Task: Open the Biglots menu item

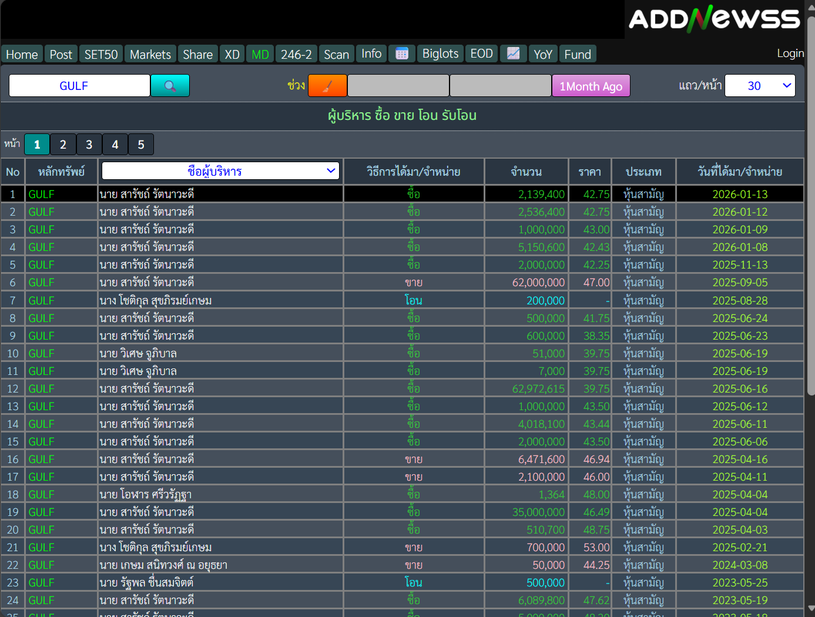Action: pos(440,54)
